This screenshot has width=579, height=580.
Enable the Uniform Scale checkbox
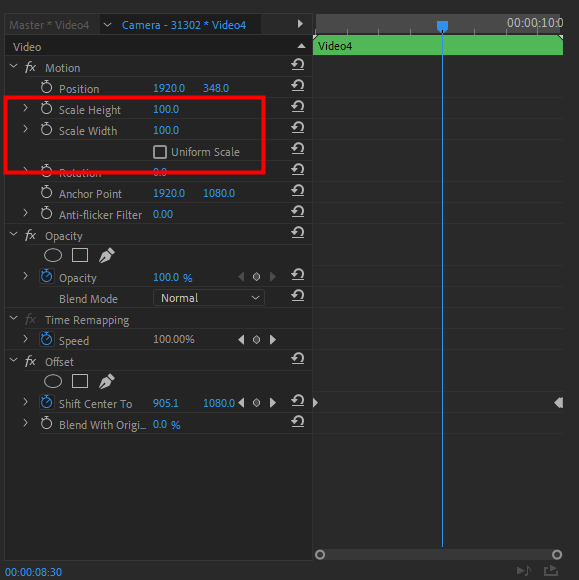click(x=160, y=152)
